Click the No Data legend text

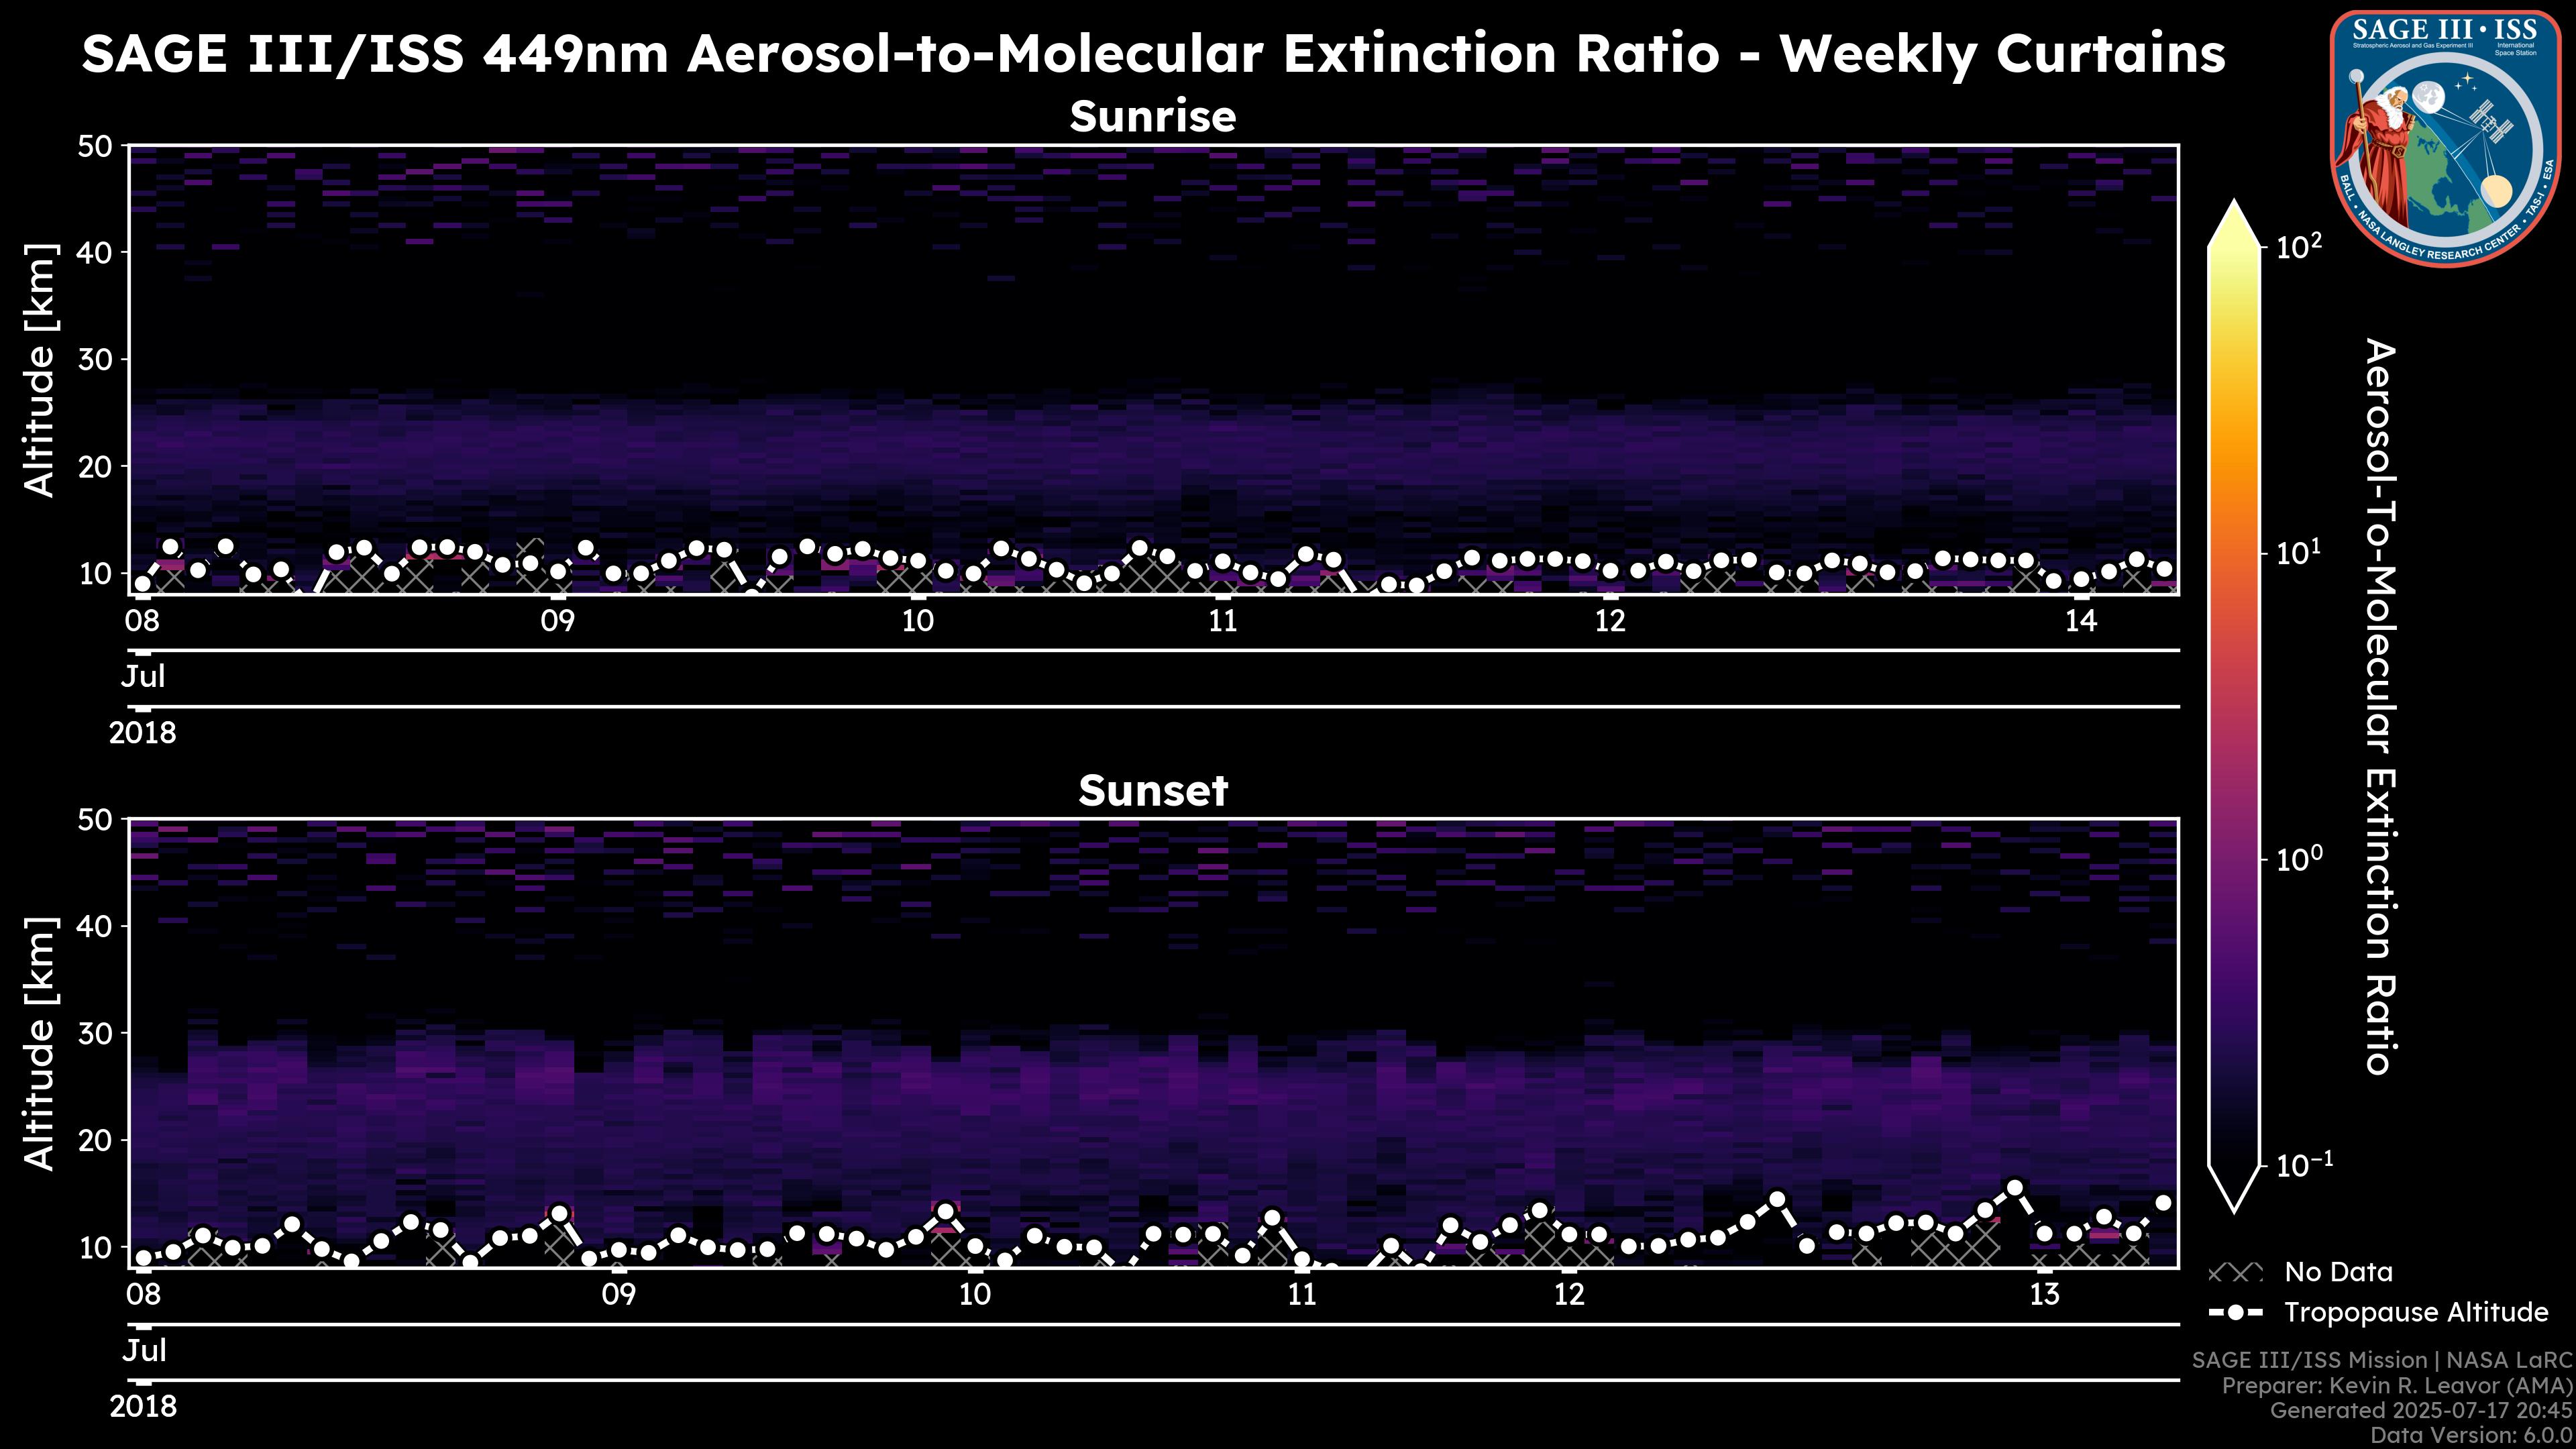point(2338,1273)
